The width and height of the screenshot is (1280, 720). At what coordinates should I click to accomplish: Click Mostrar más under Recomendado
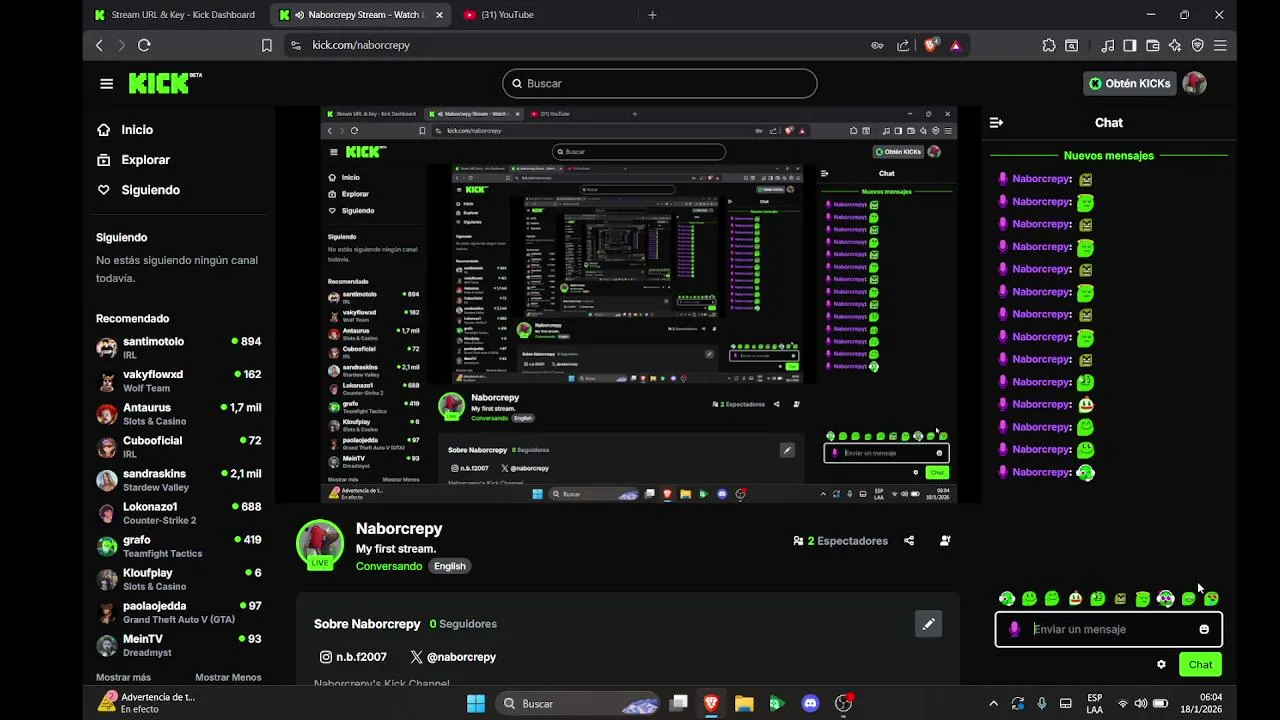(x=123, y=677)
